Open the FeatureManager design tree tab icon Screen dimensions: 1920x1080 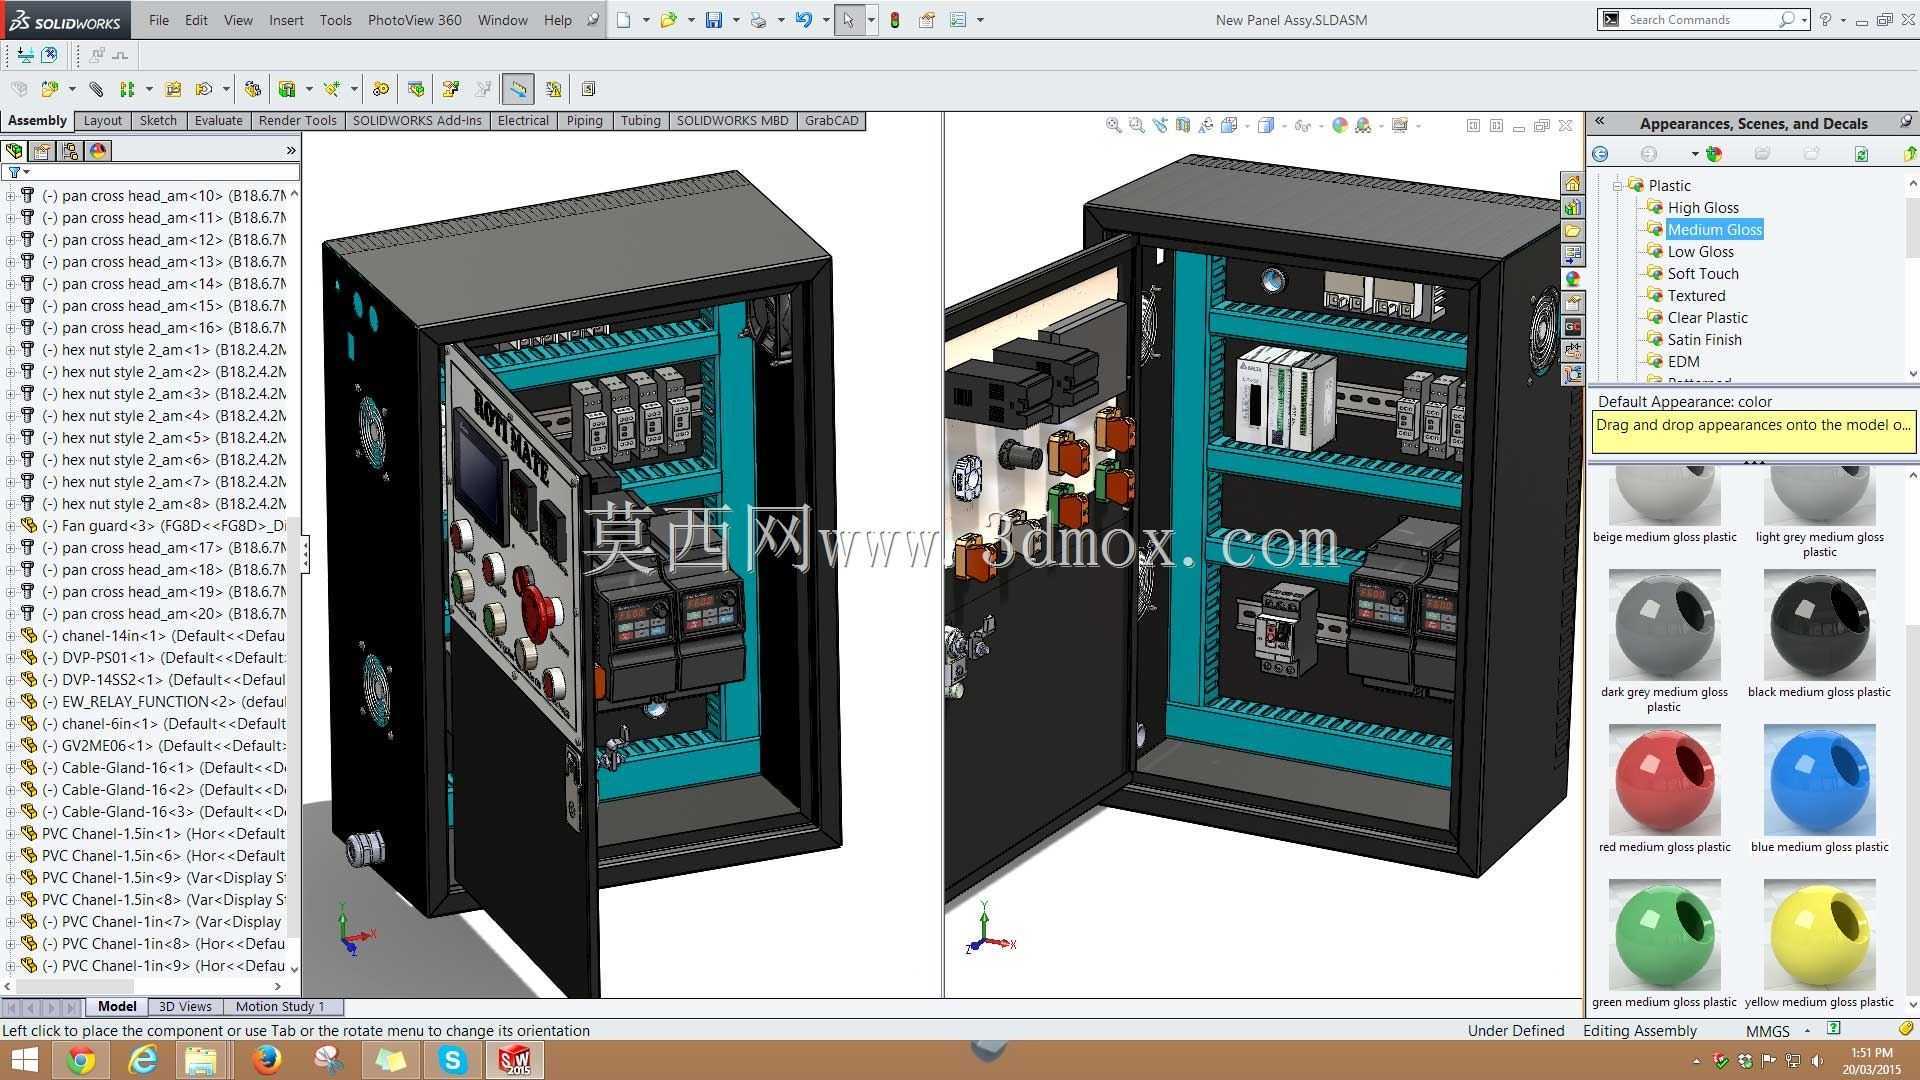(x=14, y=151)
